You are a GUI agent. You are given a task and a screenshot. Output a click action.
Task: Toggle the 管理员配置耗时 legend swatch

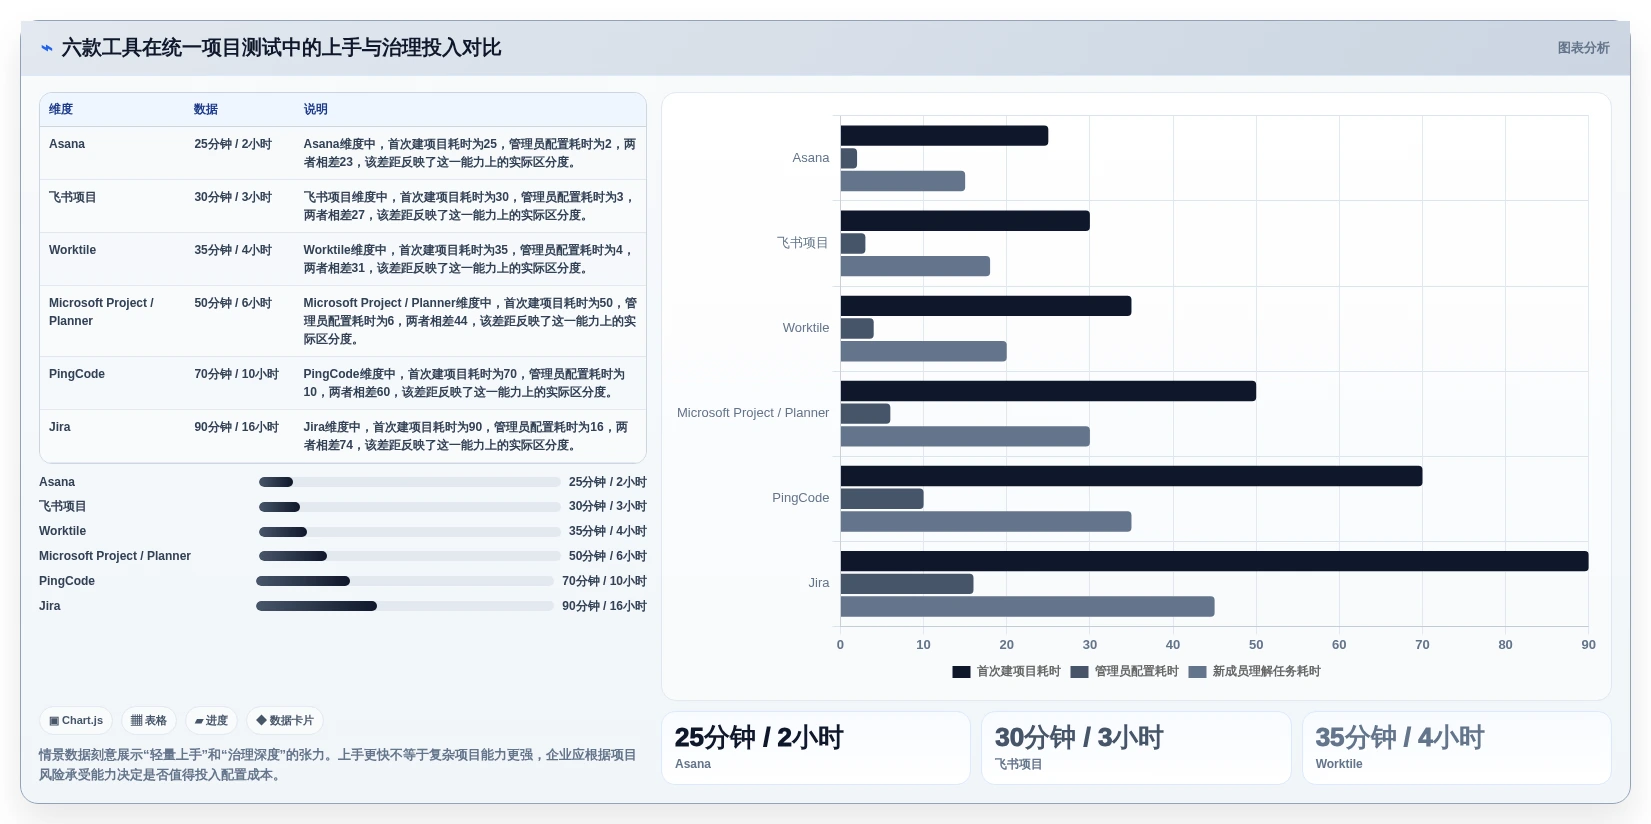pyautogui.click(x=1079, y=672)
